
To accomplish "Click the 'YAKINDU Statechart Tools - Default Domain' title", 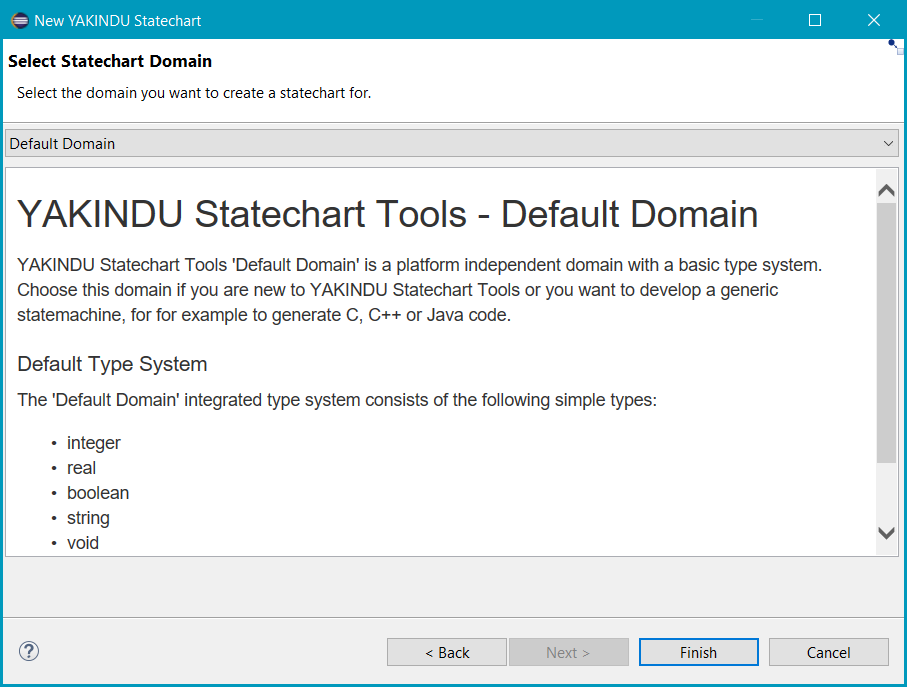I will pyautogui.click(x=388, y=215).
